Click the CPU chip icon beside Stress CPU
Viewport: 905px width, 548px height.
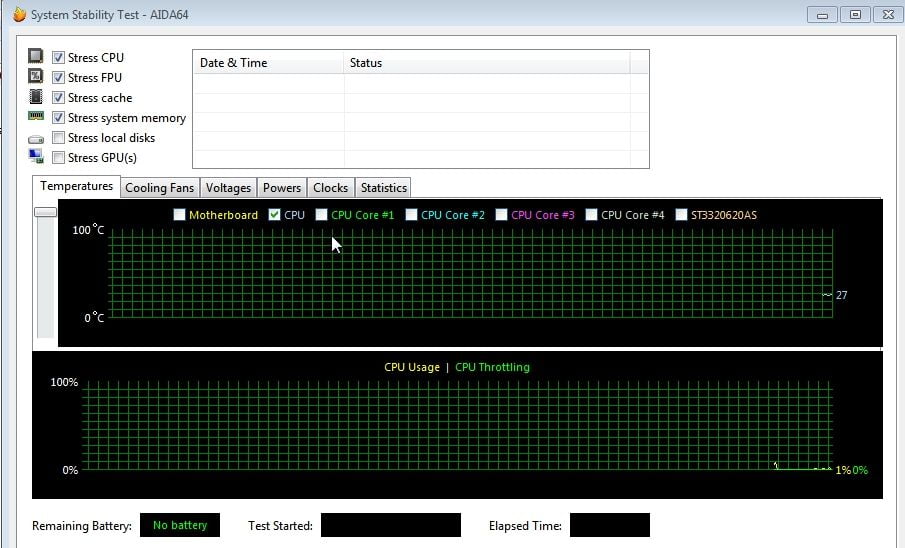pos(36,56)
